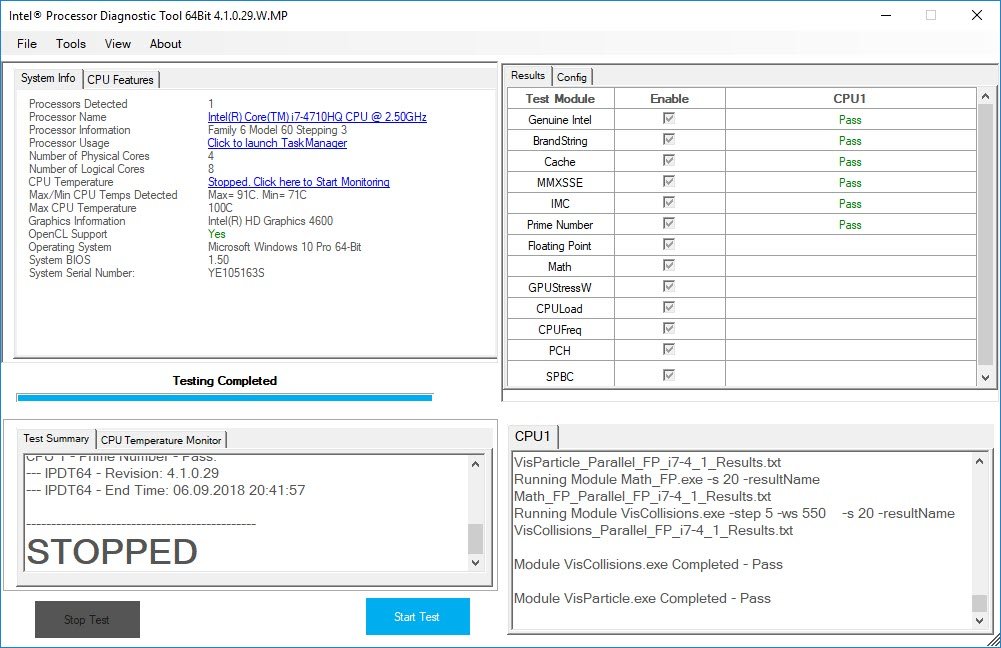Image resolution: width=1001 pixels, height=648 pixels.
Task: Click the Test Summary scrollbar thumb
Action: [476, 539]
